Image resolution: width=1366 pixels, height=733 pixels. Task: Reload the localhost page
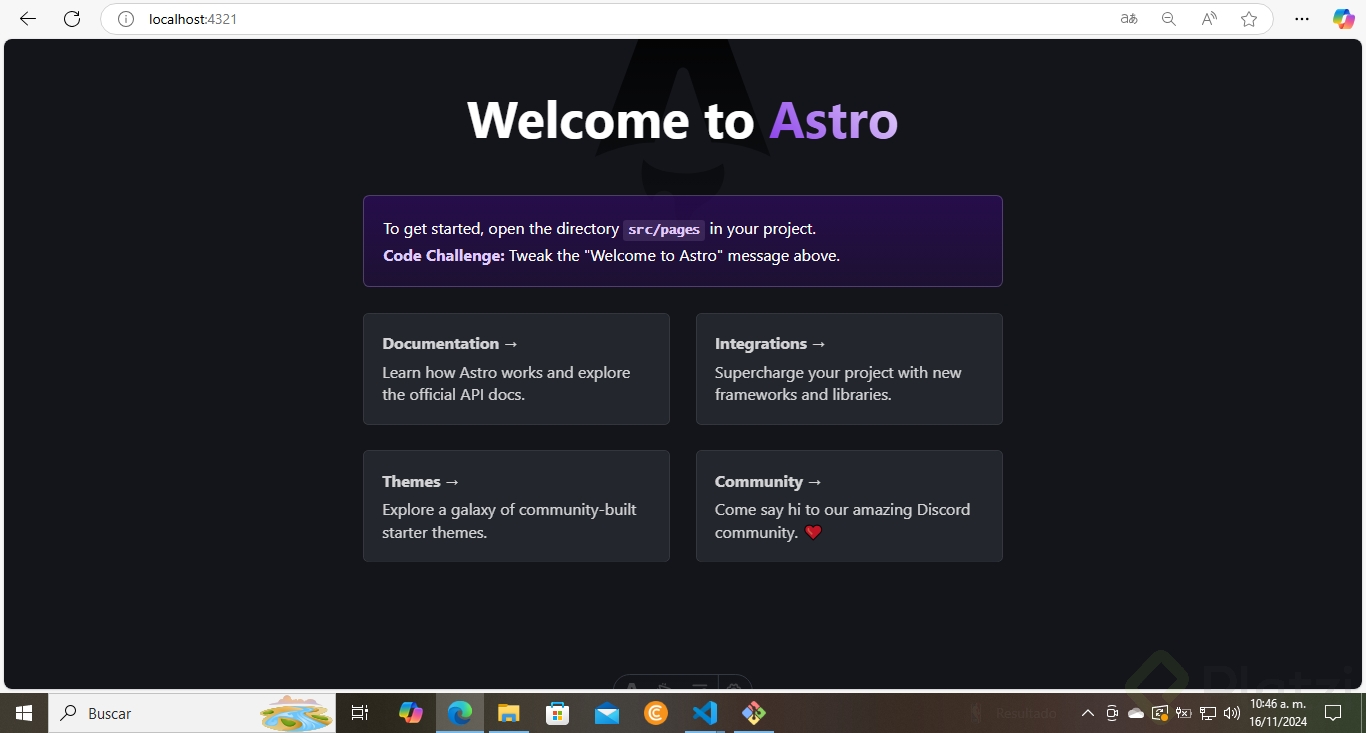tap(72, 19)
